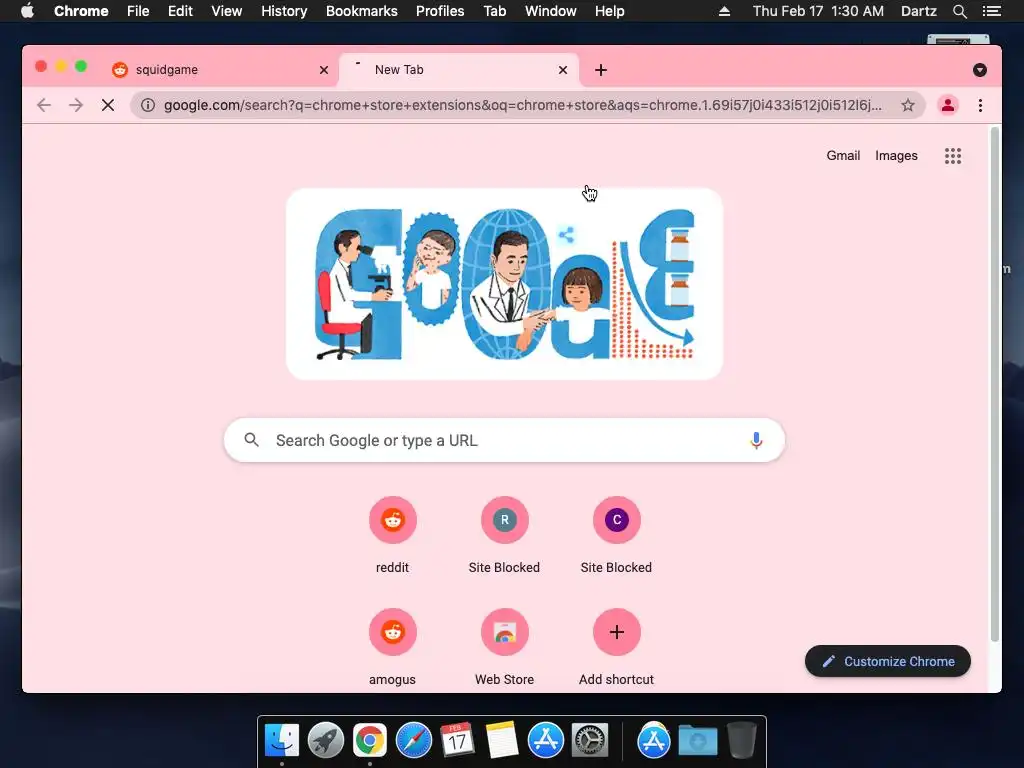Viewport: 1024px width, 768px height.
Task: Open Calendar from the Dock
Action: pyautogui.click(x=457, y=741)
